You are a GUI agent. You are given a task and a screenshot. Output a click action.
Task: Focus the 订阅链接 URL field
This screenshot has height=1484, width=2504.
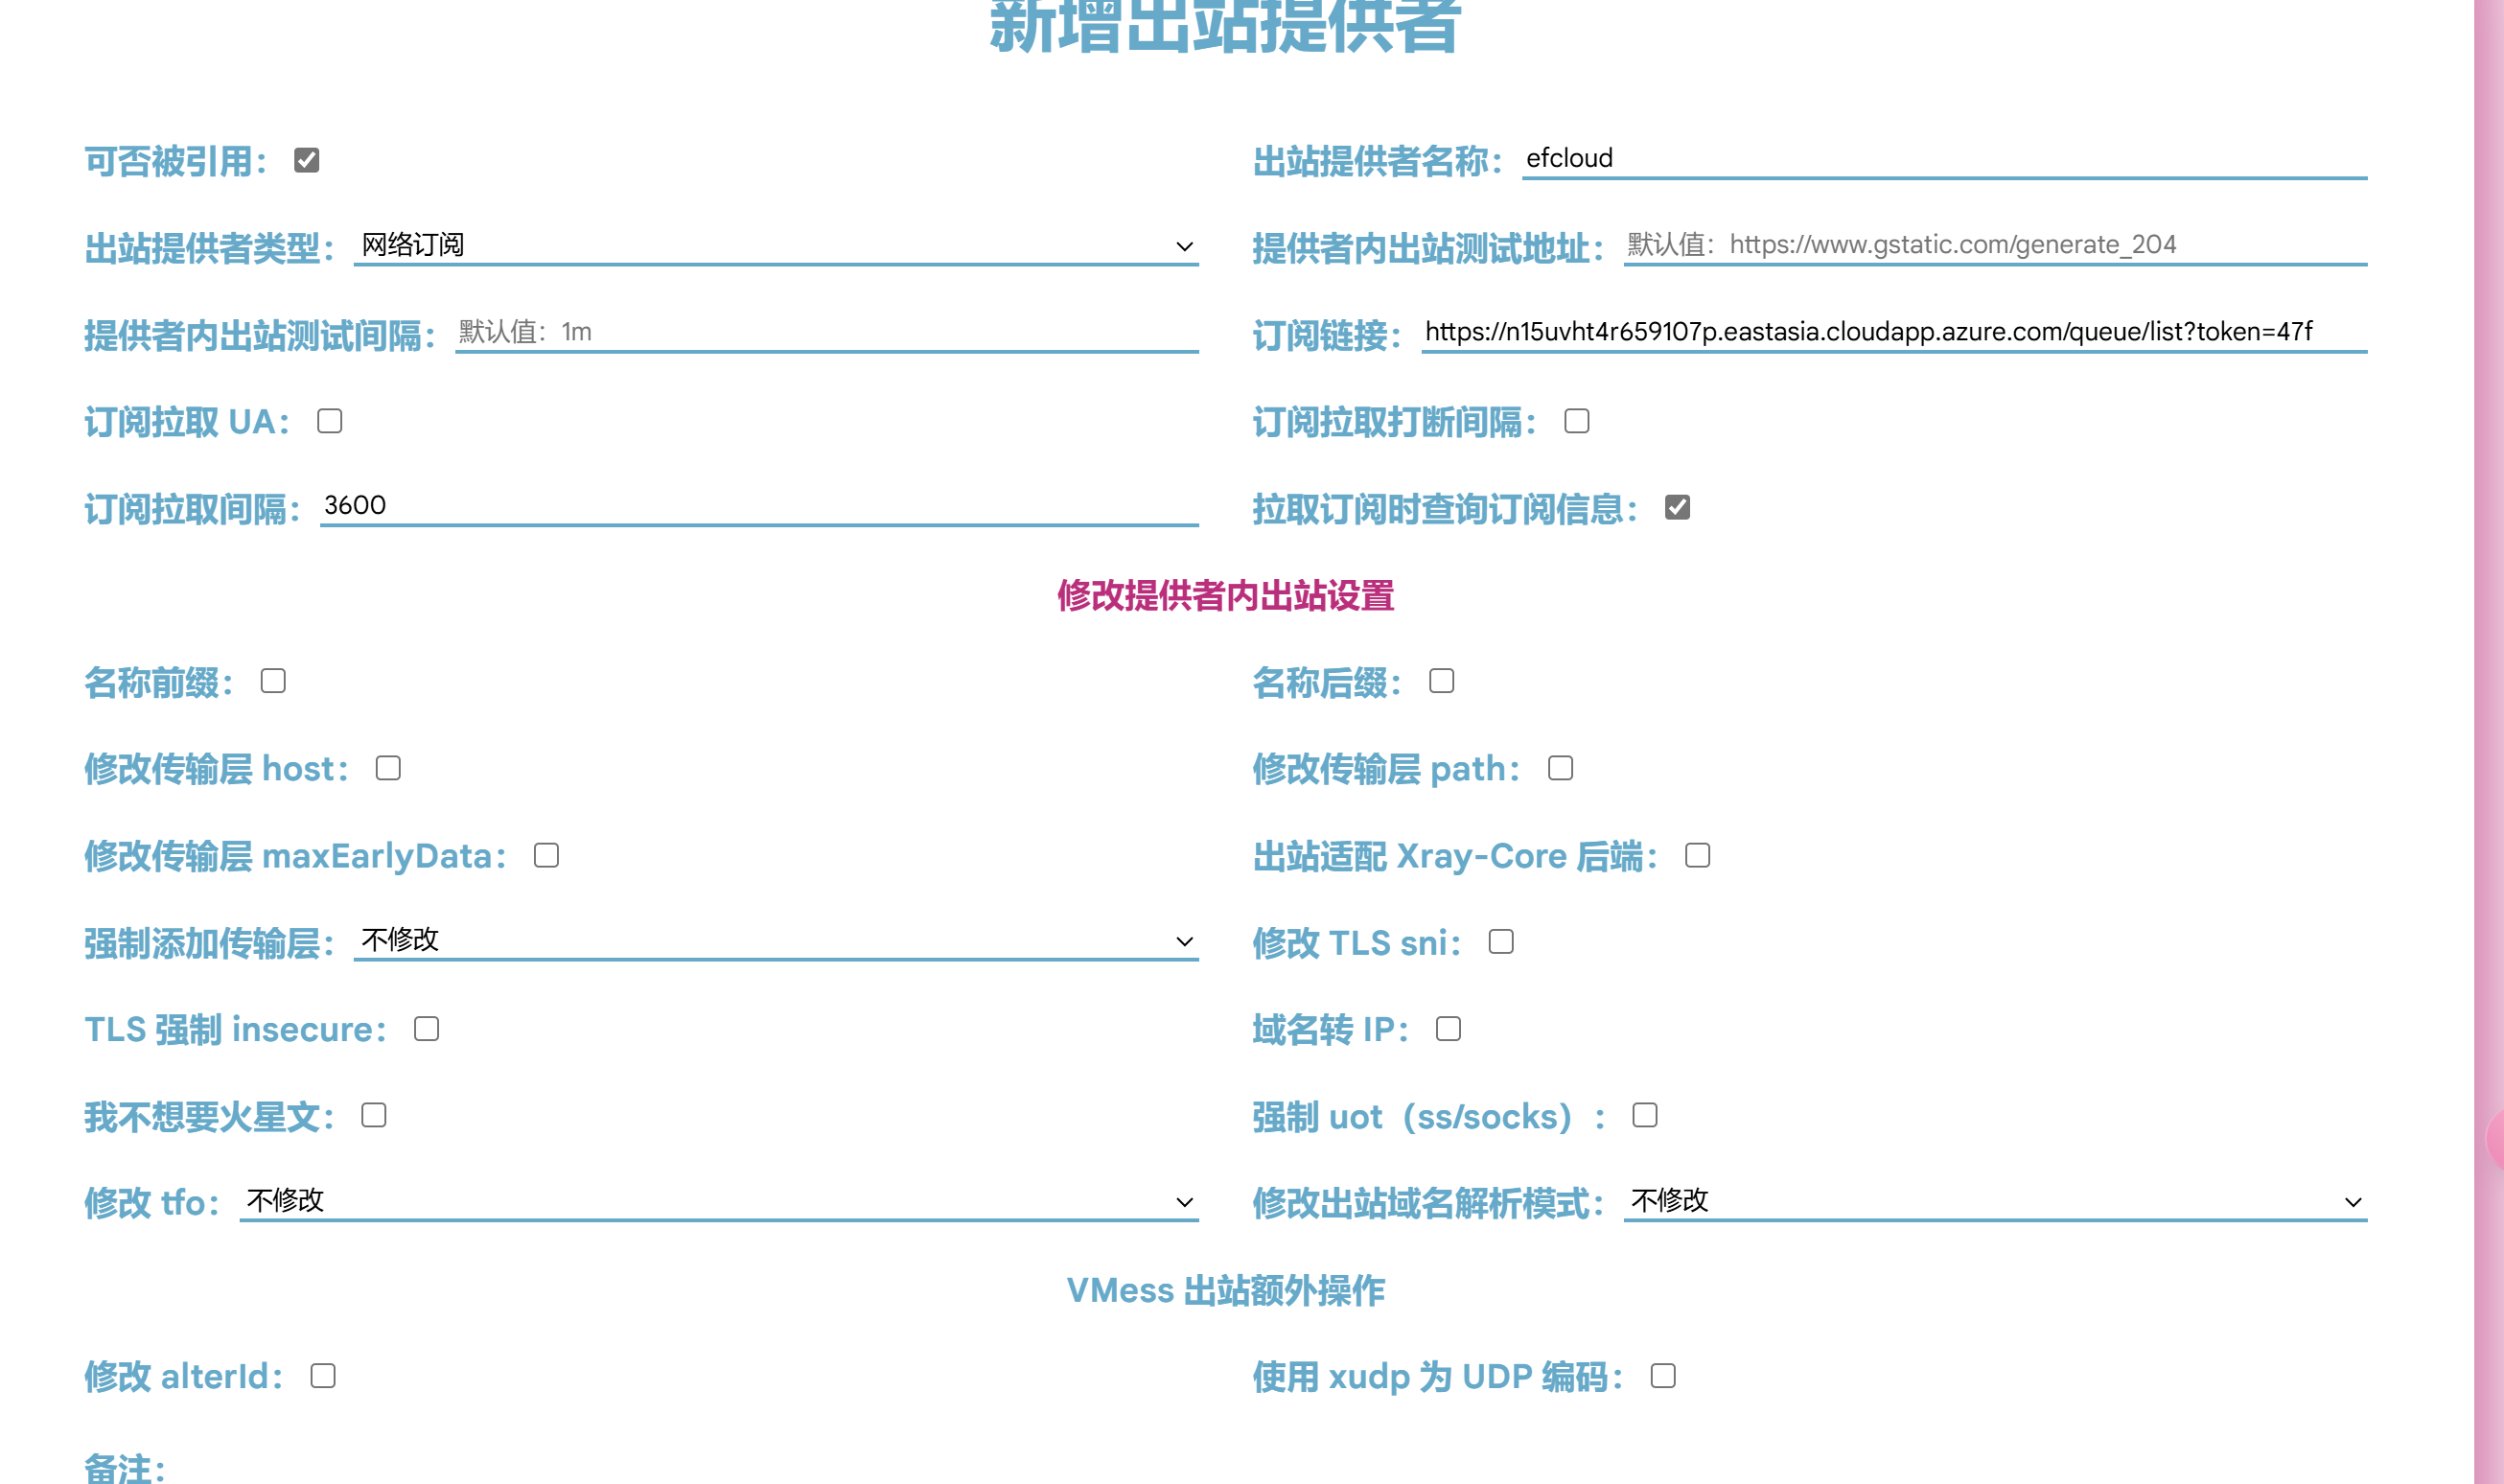tap(1893, 331)
